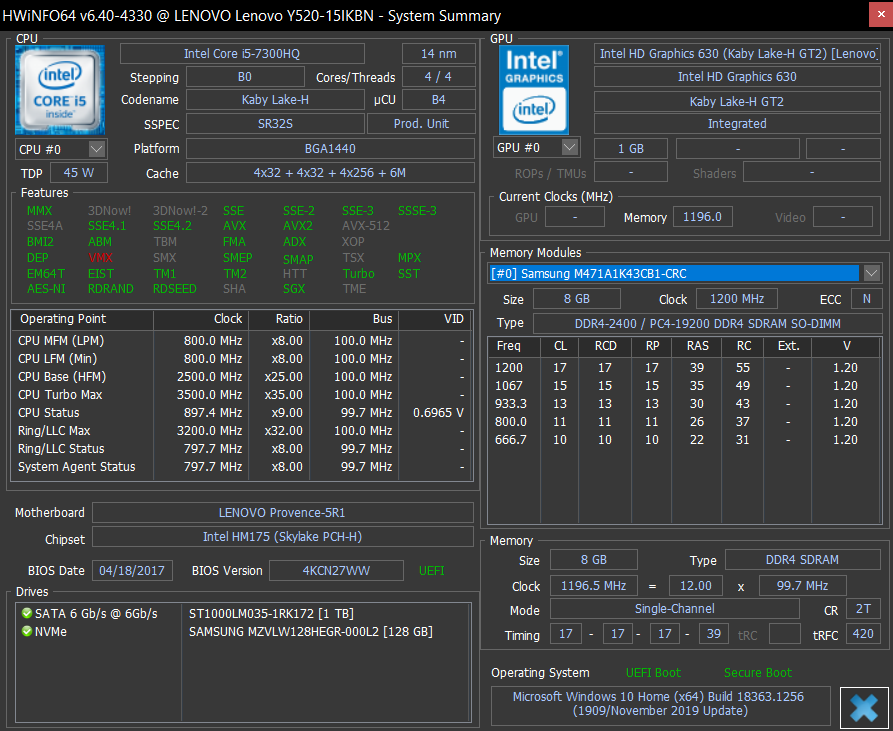This screenshot has width=893, height=731.
Task: Click the BGA1440 platform field
Action: [330, 149]
